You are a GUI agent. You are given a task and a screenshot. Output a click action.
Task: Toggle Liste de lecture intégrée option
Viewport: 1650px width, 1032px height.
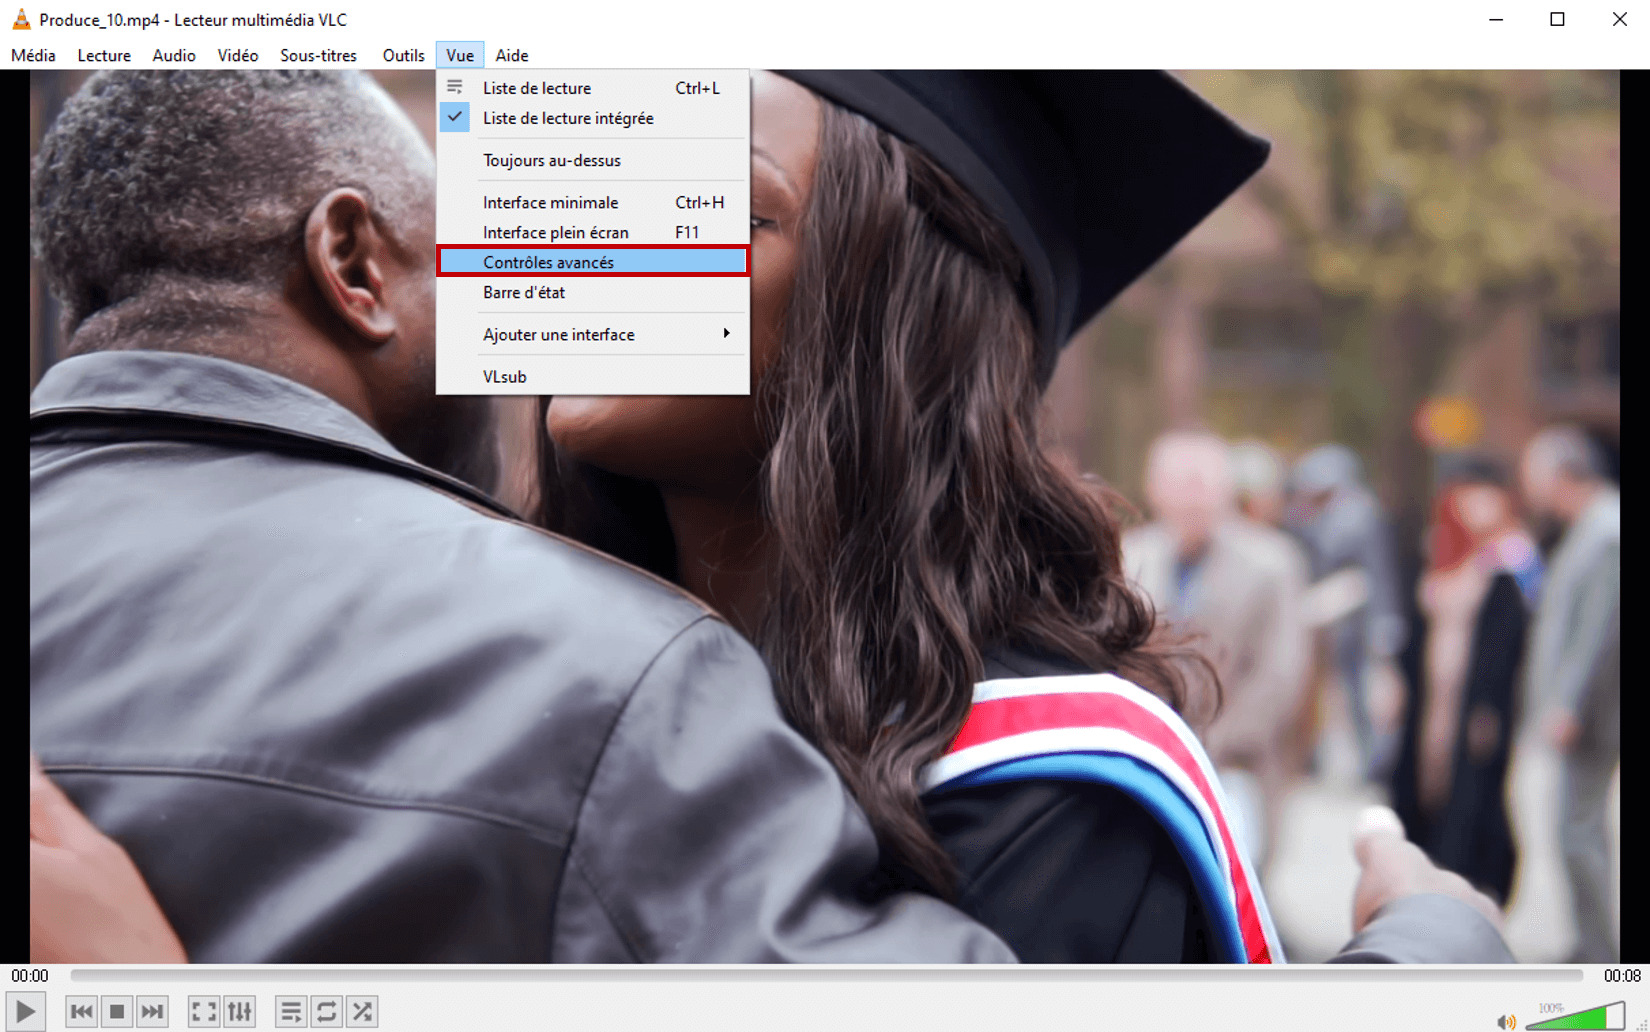point(567,118)
